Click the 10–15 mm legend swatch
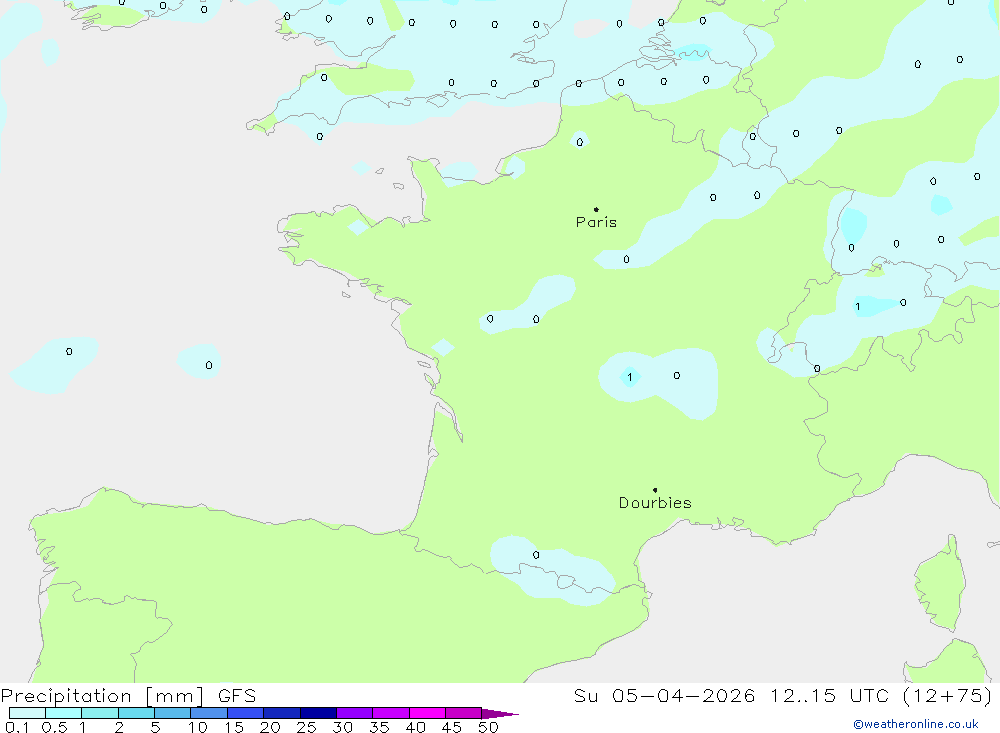Screen dimensions: 1000x733 pos(209,713)
